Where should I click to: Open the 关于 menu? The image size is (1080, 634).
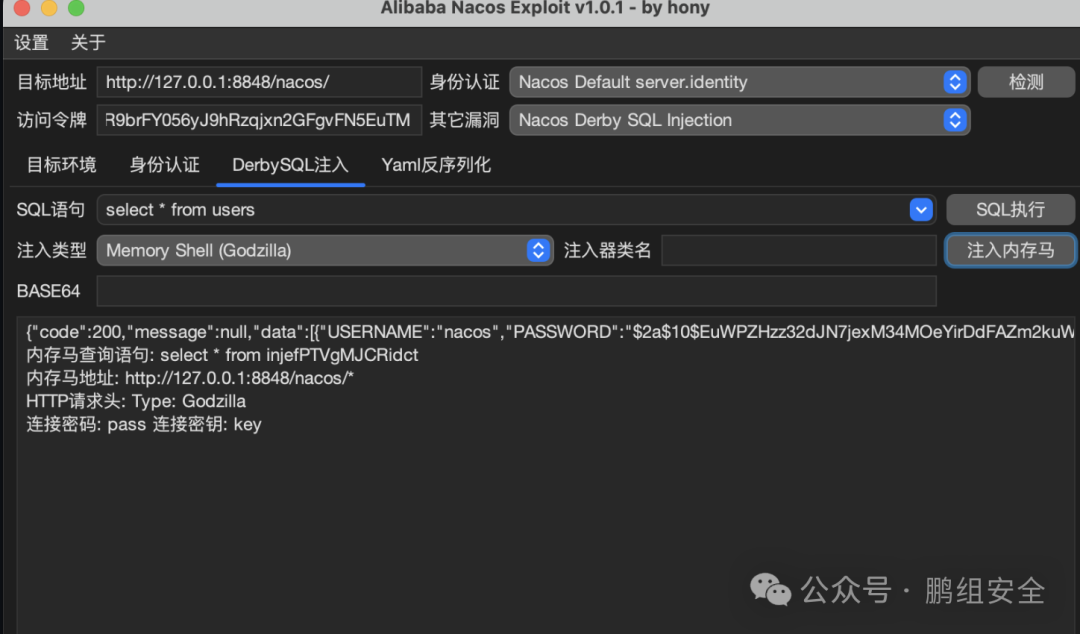tap(88, 43)
